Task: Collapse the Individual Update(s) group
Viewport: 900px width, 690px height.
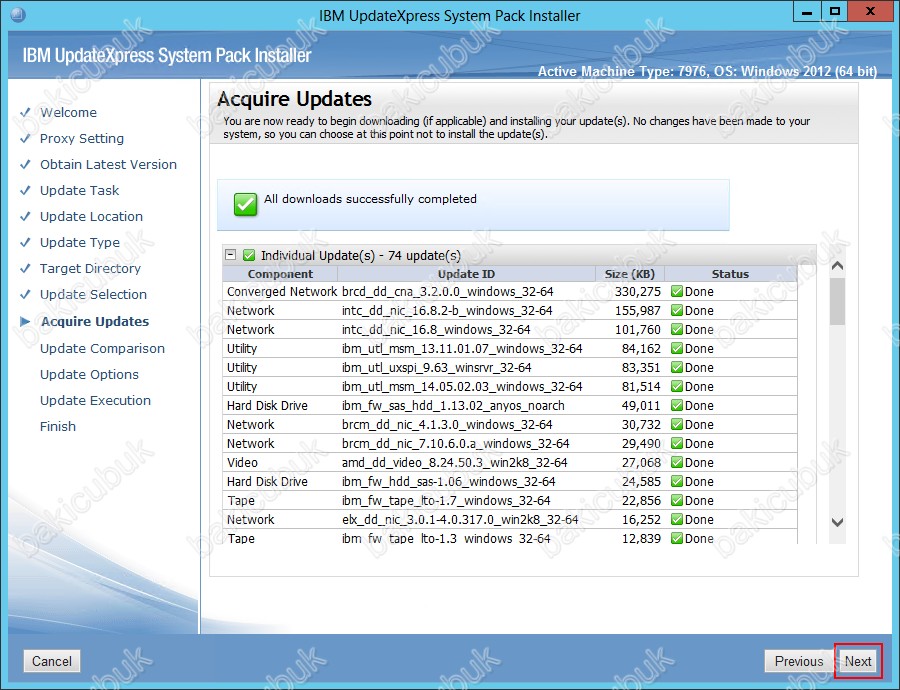Action: (231, 254)
